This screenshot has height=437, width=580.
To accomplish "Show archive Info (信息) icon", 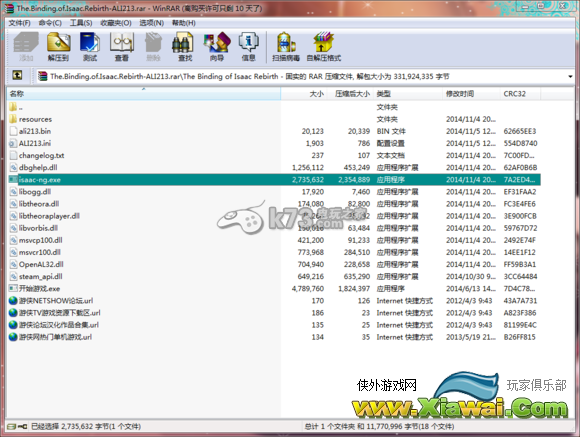I will (x=248, y=46).
